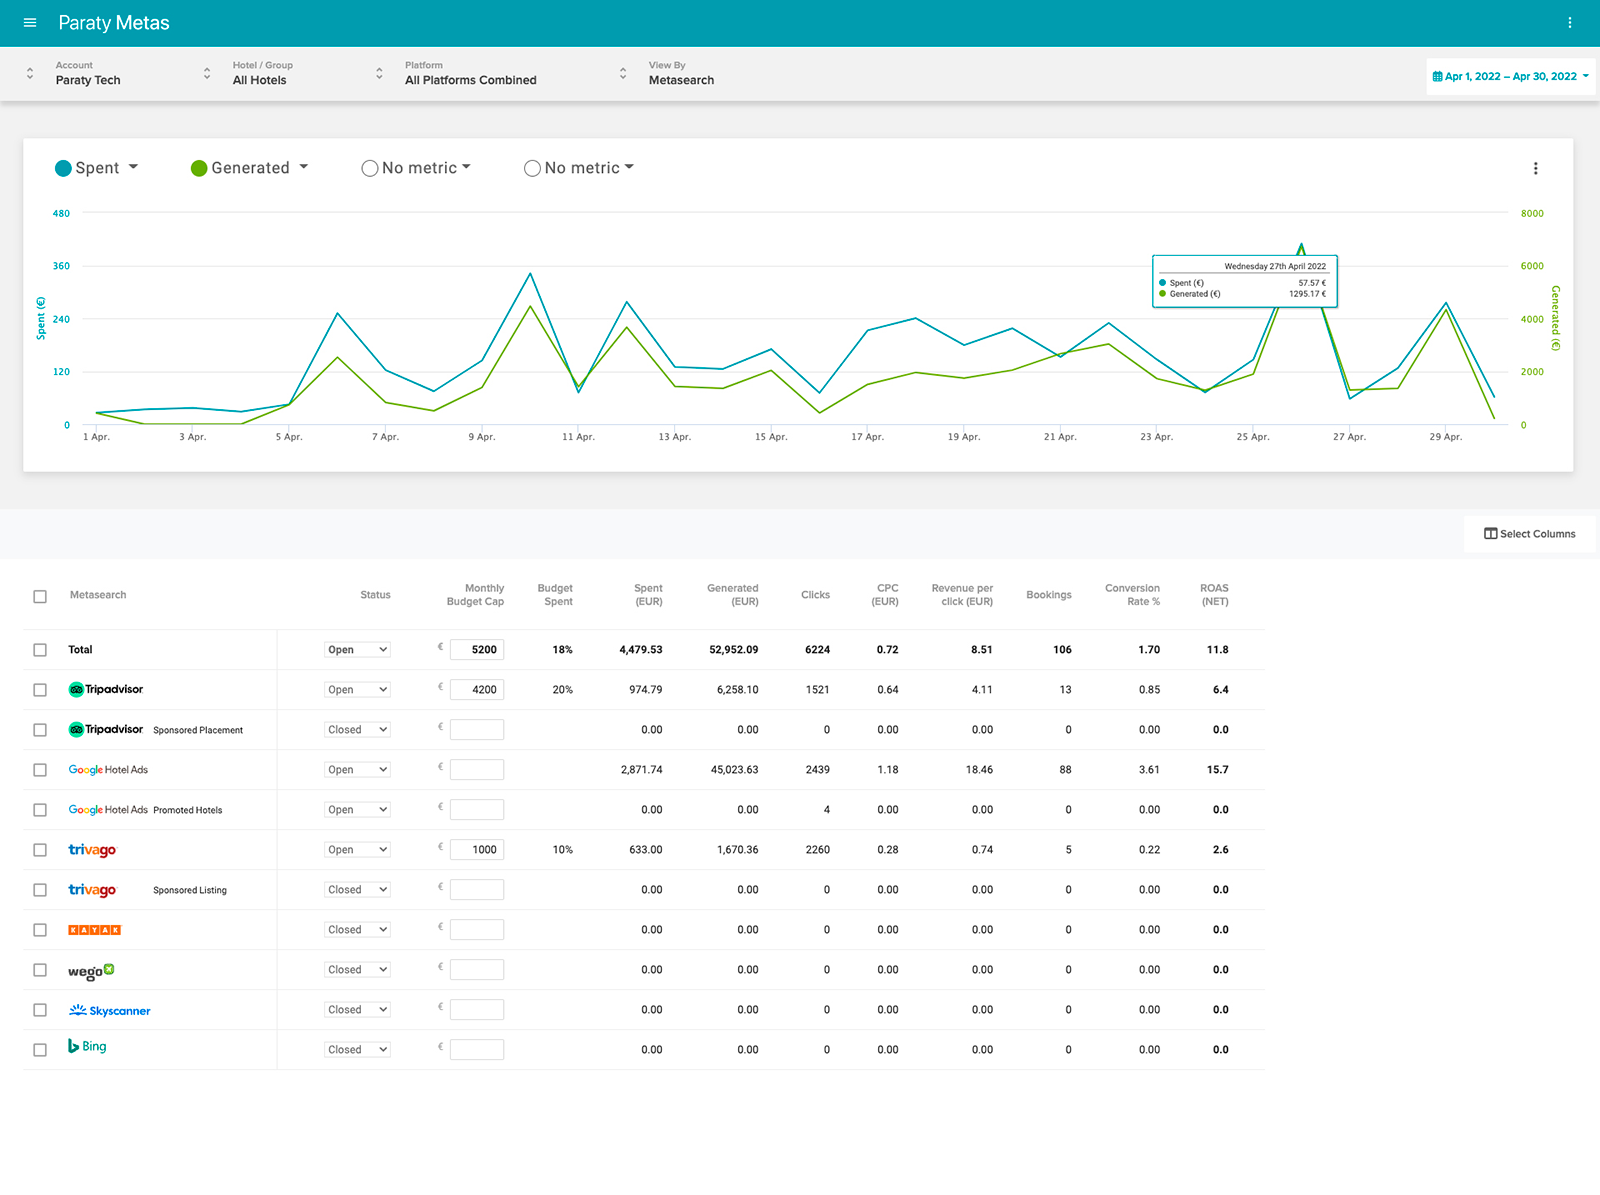Screen dimensions: 1600x1195
Task: Sort by Bookings column header
Action: point(1048,595)
